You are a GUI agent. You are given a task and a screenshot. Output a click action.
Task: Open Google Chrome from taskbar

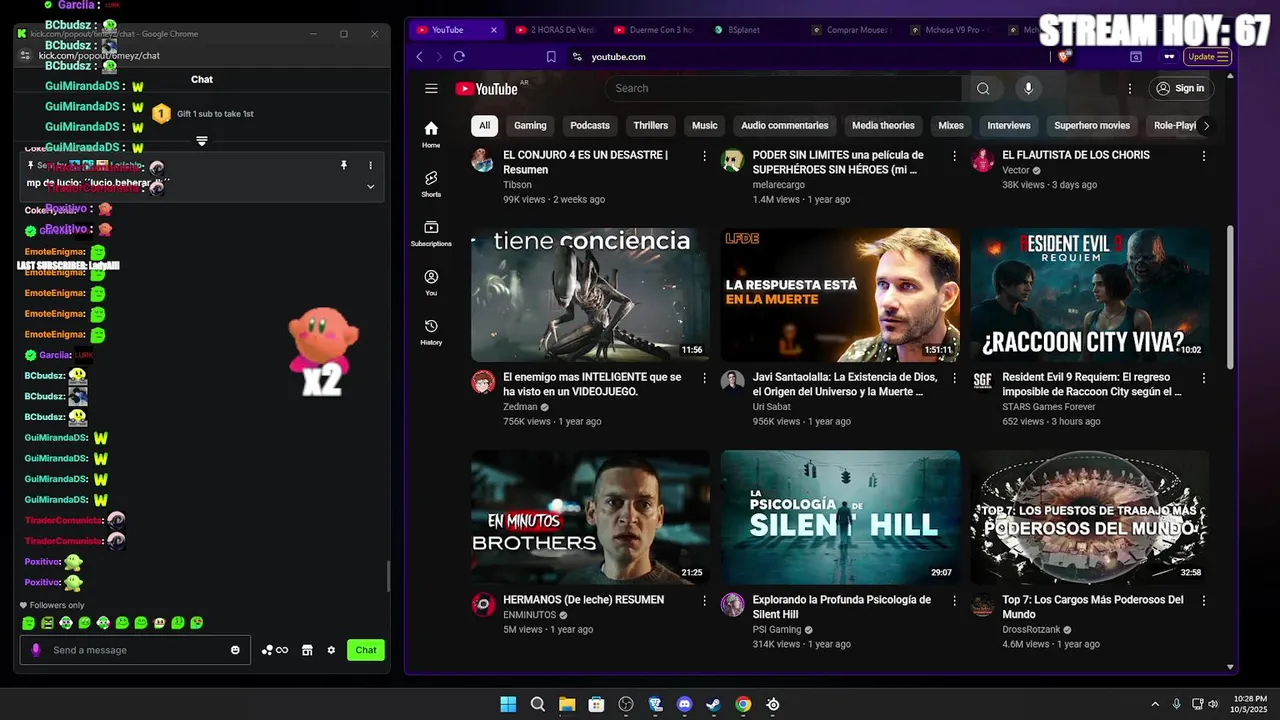click(x=743, y=704)
